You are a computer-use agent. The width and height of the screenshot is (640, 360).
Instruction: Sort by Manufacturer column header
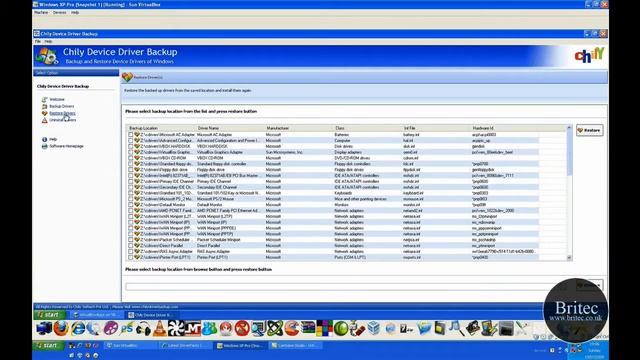(x=299, y=128)
